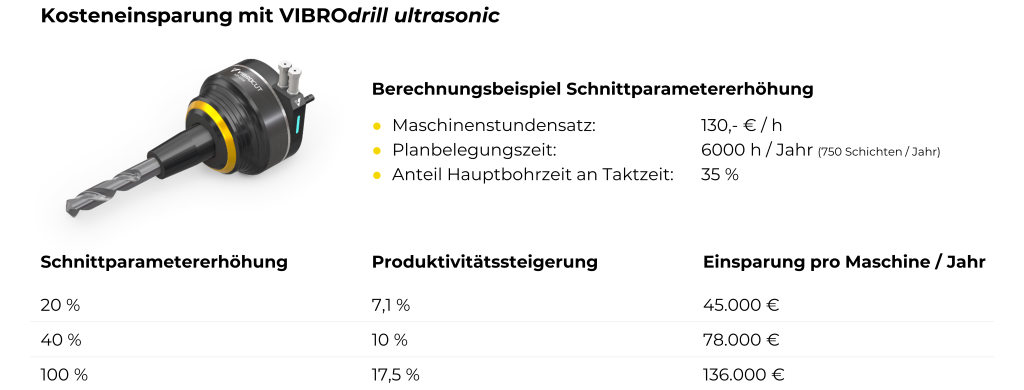Click the yellow bullet before Planbelegungszeit
Image resolution: width=1024 pixels, height=390 pixels.
click(x=377, y=151)
